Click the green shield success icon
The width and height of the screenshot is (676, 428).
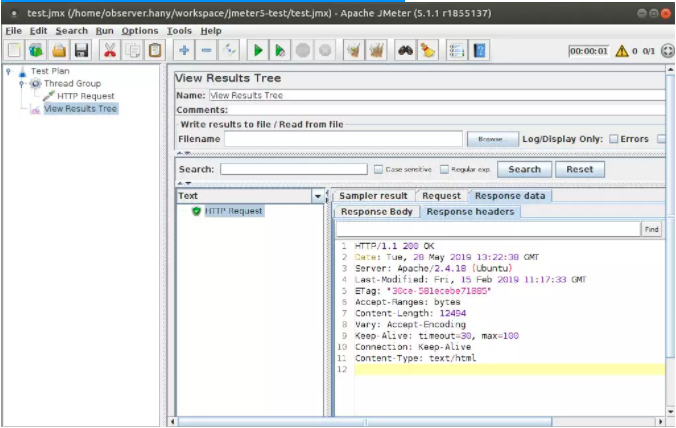tap(197, 211)
